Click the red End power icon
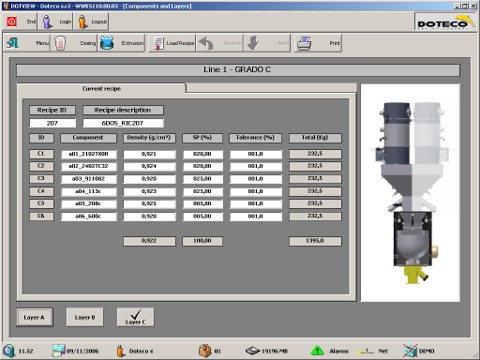The image size is (480, 360). click(x=12, y=22)
